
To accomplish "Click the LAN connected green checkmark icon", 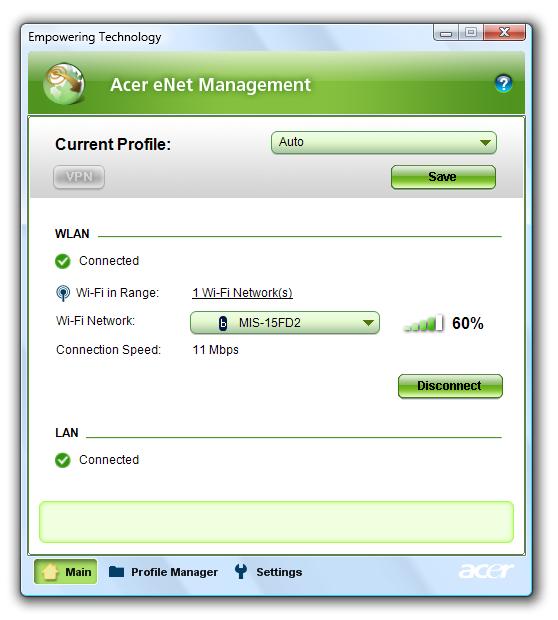I will point(62,460).
